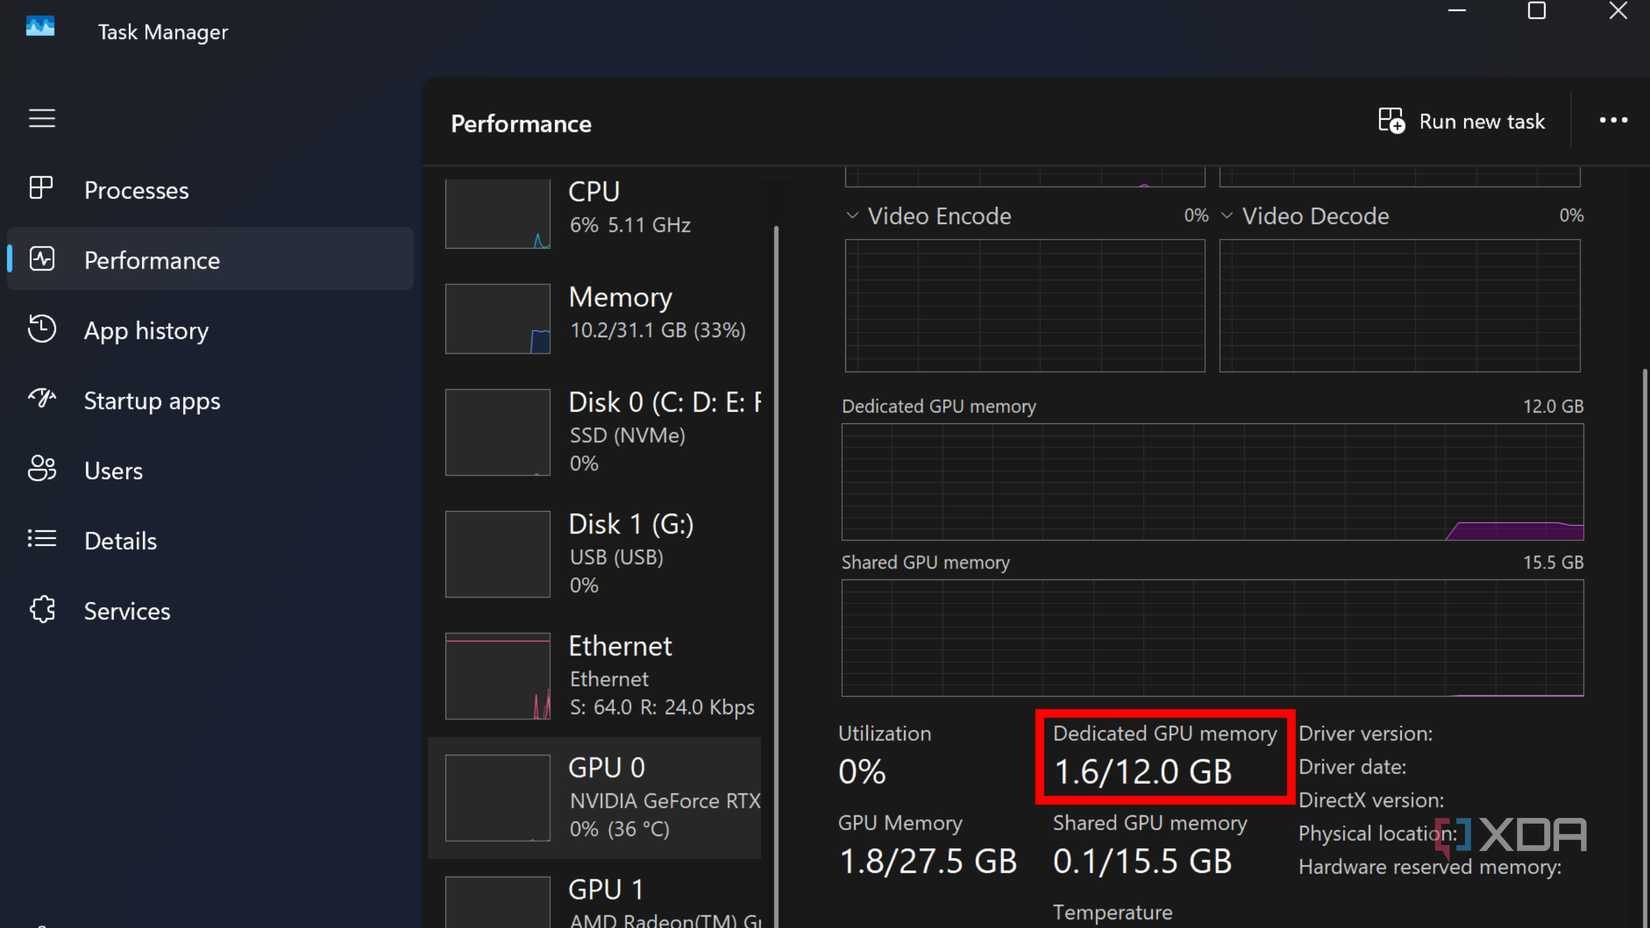Open the App history page

click(210, 329)
